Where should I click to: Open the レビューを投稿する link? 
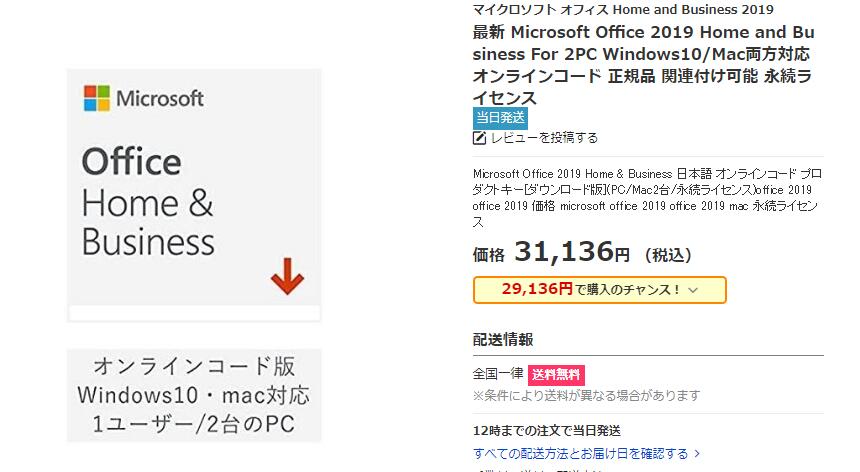click(544, 138)
